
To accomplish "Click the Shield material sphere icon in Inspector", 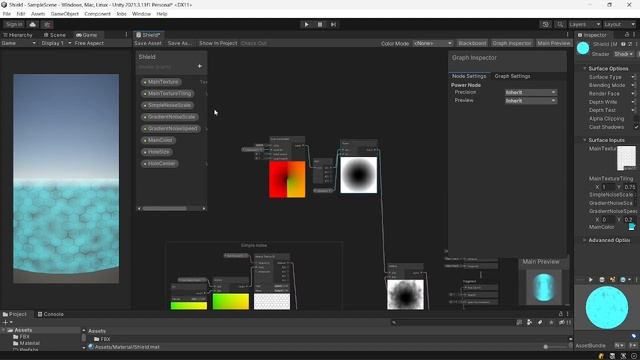I will tap(583, 48).
